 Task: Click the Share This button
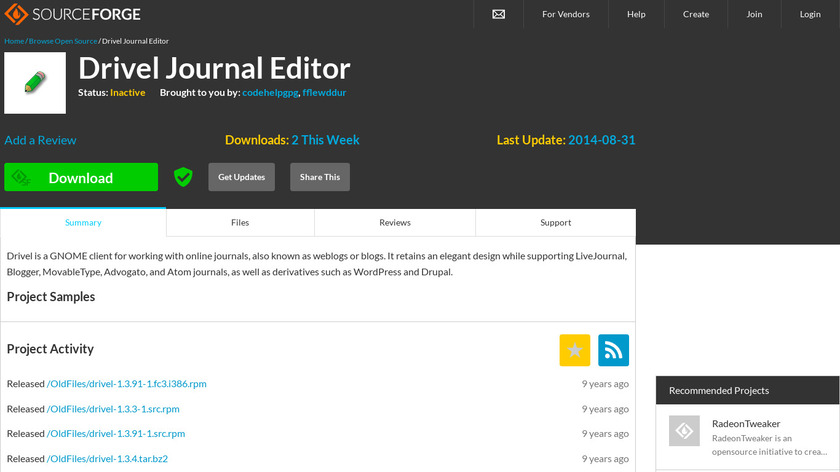click(320, 177)
